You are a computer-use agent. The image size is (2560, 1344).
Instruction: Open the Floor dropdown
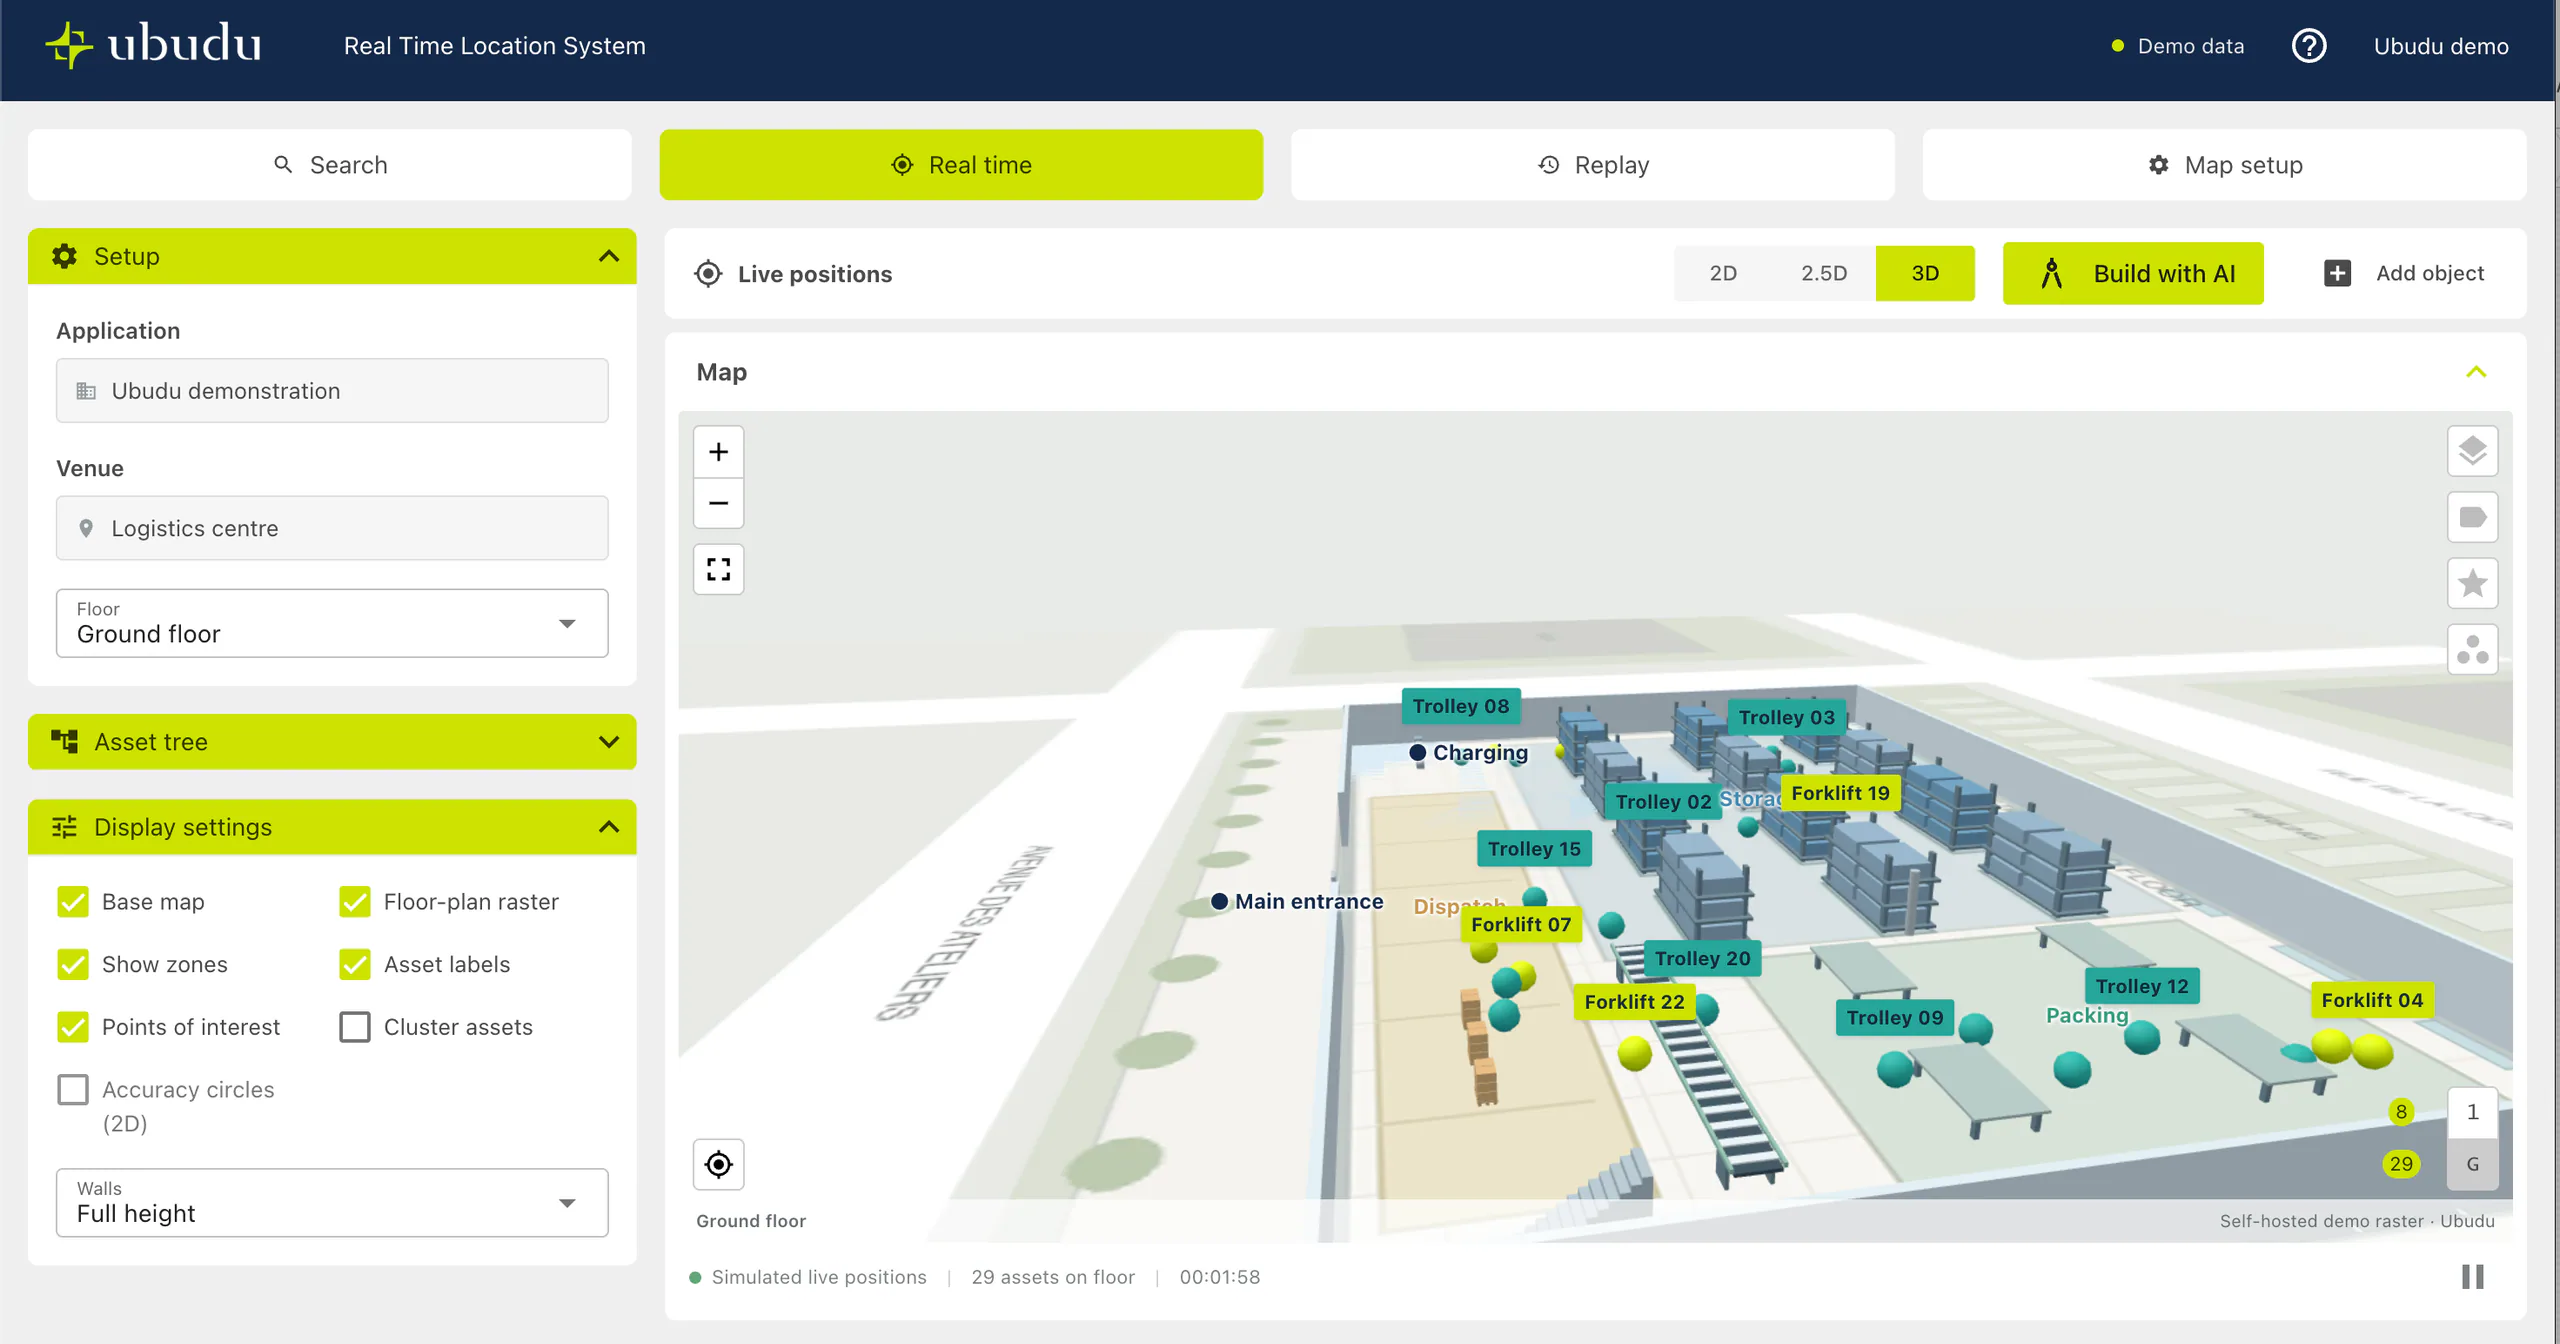tap(332, 623)
